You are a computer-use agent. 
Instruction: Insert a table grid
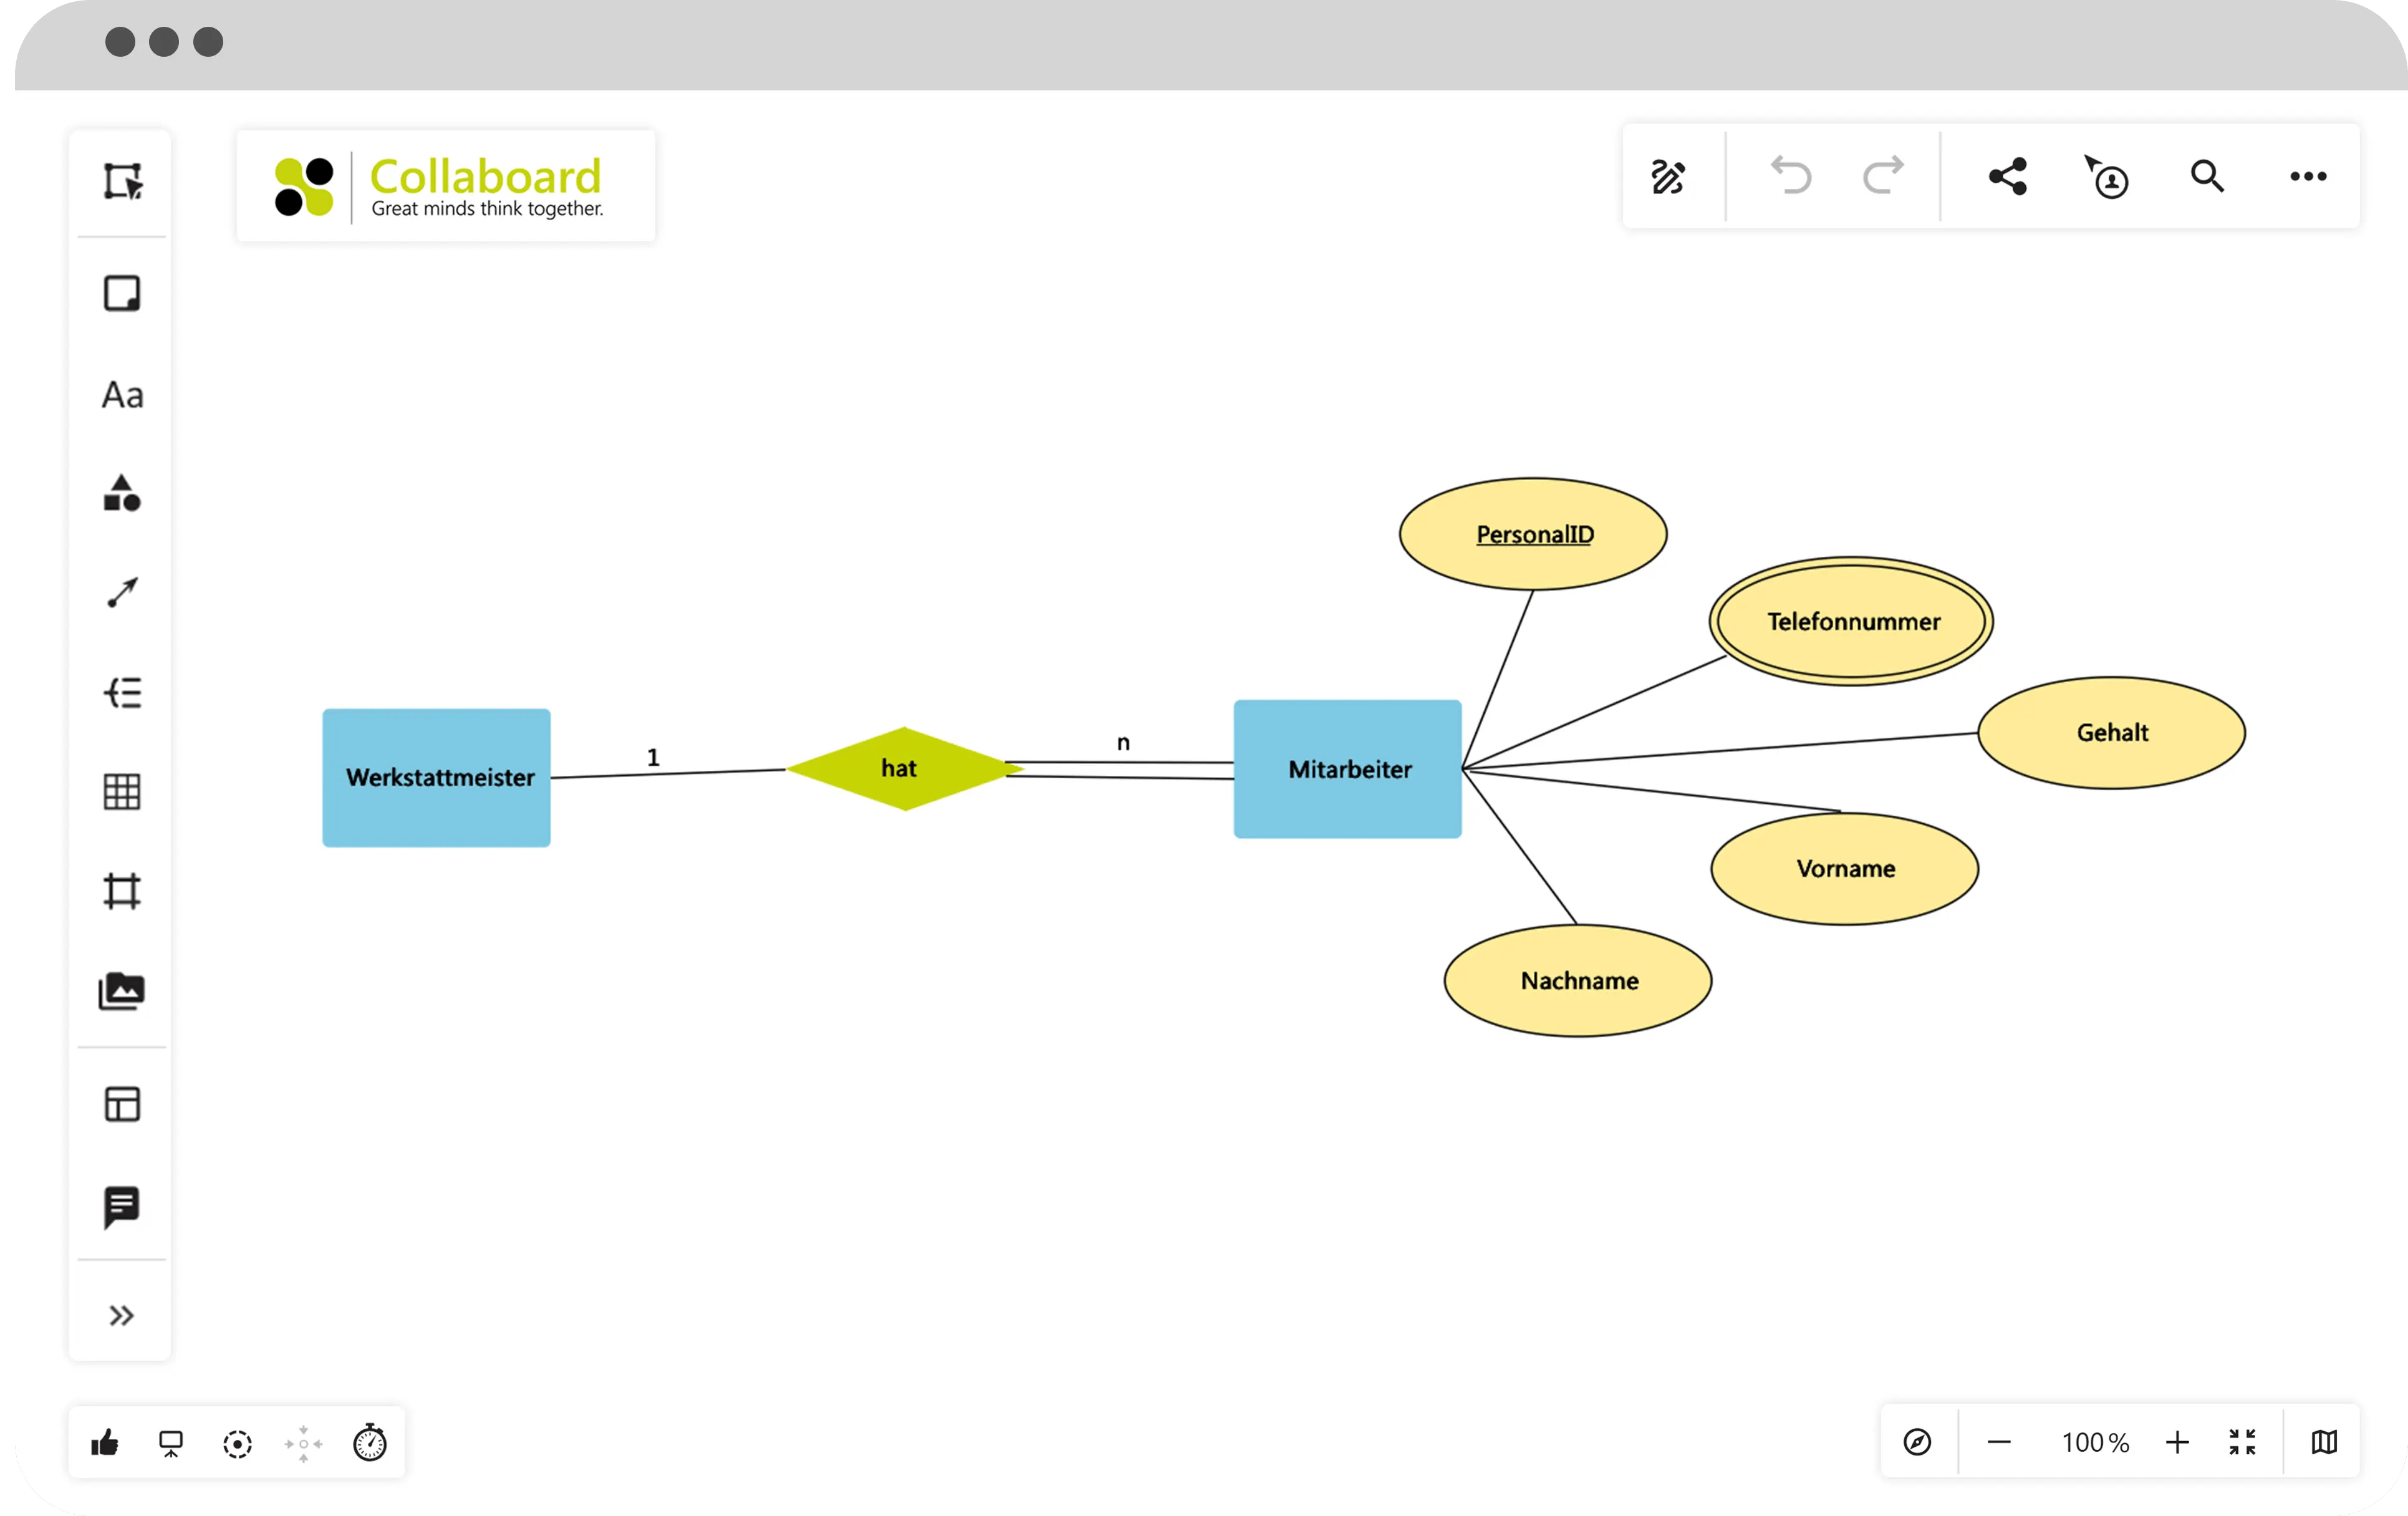tap(122, 792)
